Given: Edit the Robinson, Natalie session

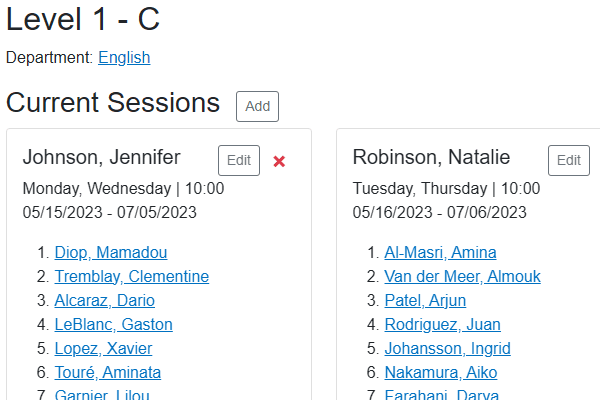Looking at the screenshot, I should (569, 160).
